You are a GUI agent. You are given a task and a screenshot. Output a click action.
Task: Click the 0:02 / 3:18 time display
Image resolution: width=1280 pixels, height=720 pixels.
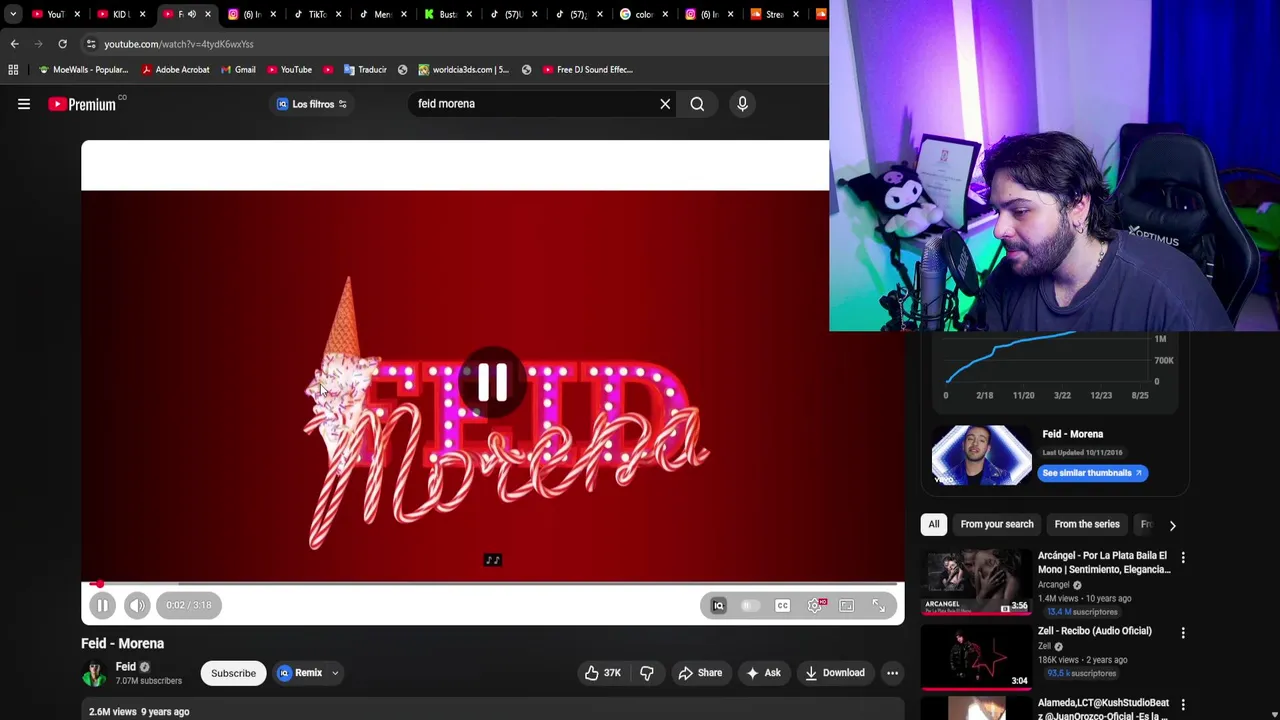tap(189, 605)
